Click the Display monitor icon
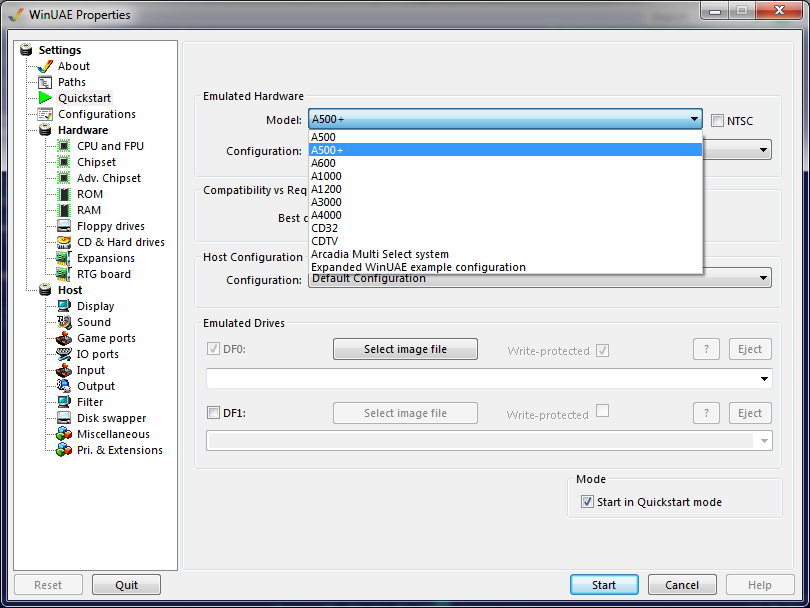The image size is (810, 608). (64, 306)
